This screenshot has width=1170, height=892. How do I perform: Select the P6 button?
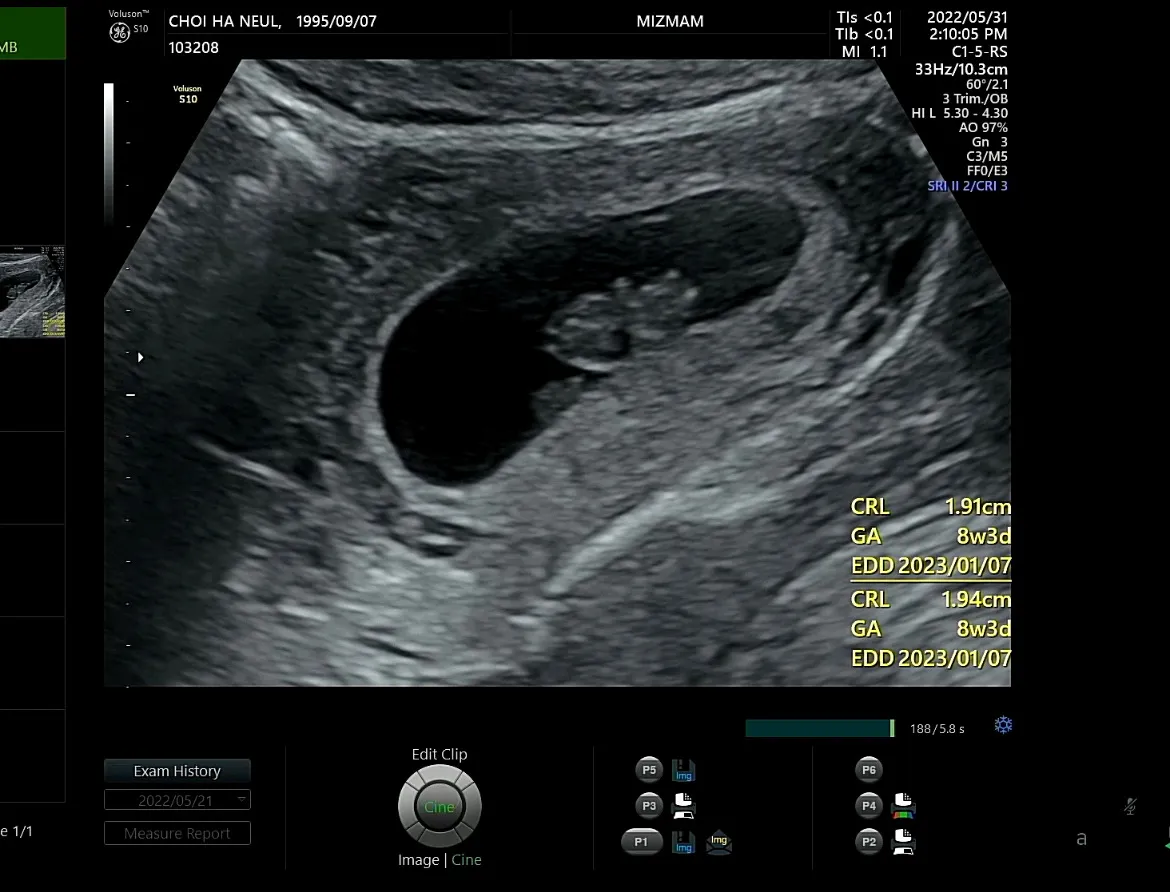[869, 770]
